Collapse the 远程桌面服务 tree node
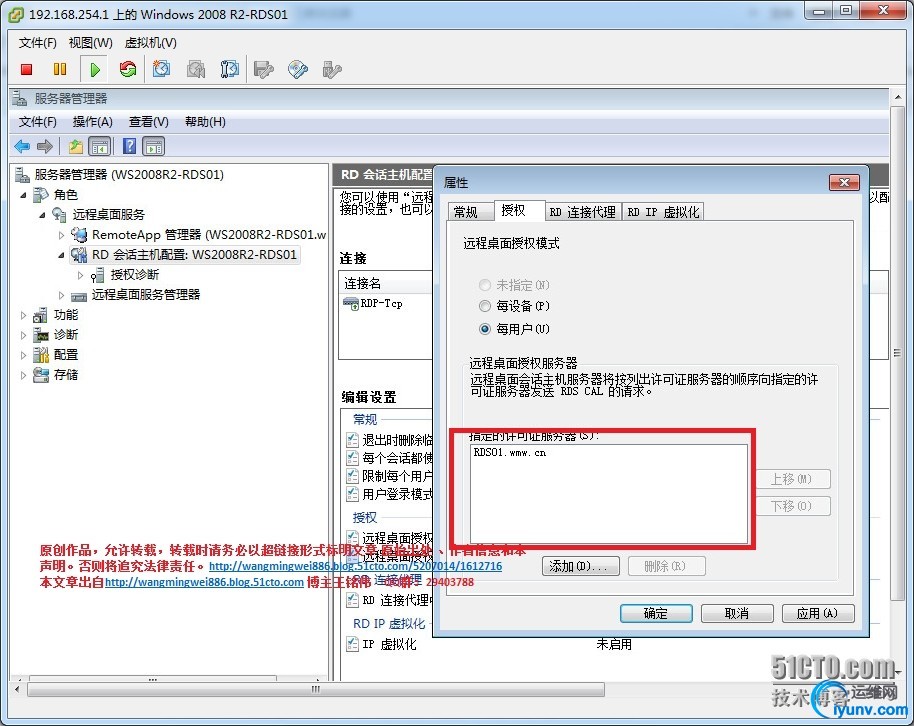 [x=43, y=215]
